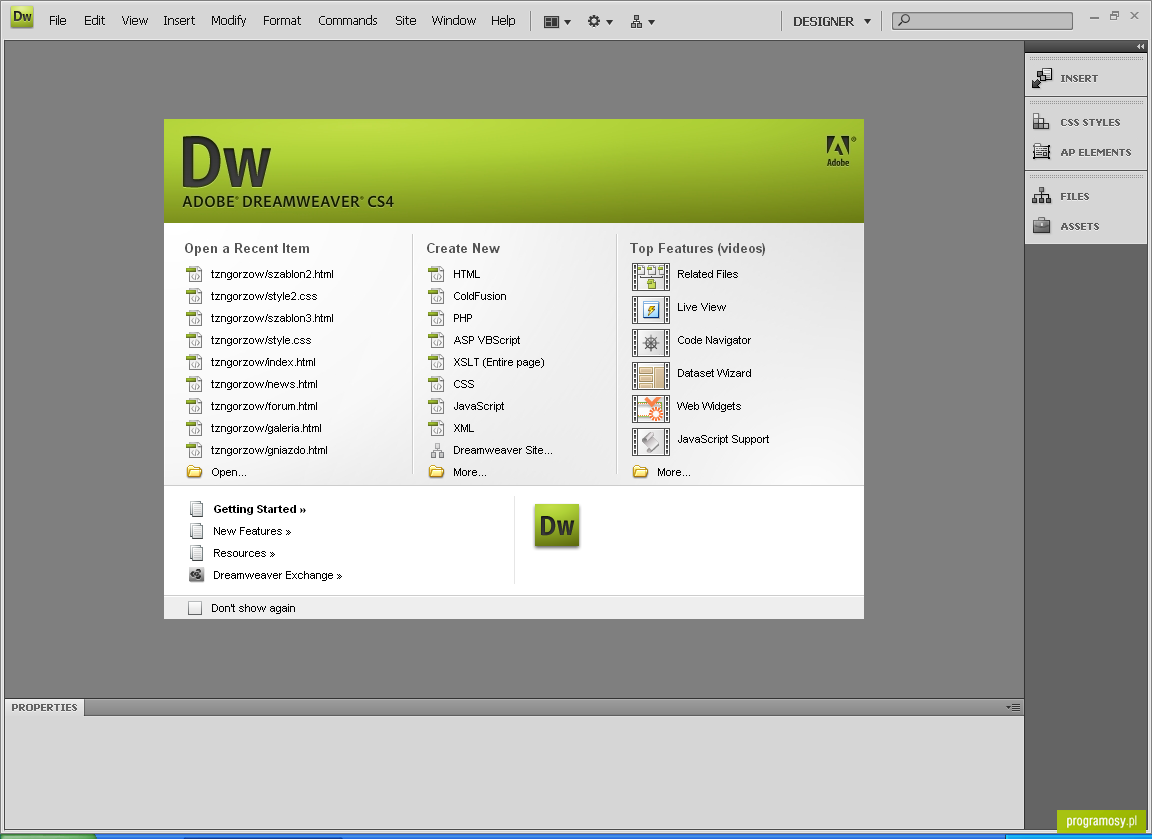Screen dimensions: 1152x839
Task: Click the XSLT (Entire page) document icon
Action: pos(436,362)
